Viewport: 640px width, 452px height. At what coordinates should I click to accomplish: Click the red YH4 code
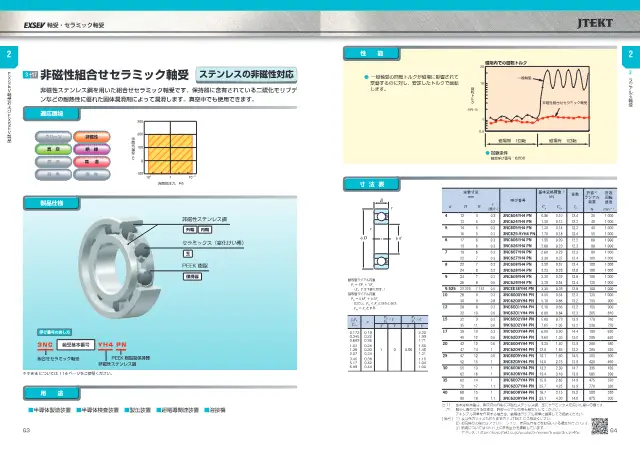pyautogui.click(x=105, y=345)
